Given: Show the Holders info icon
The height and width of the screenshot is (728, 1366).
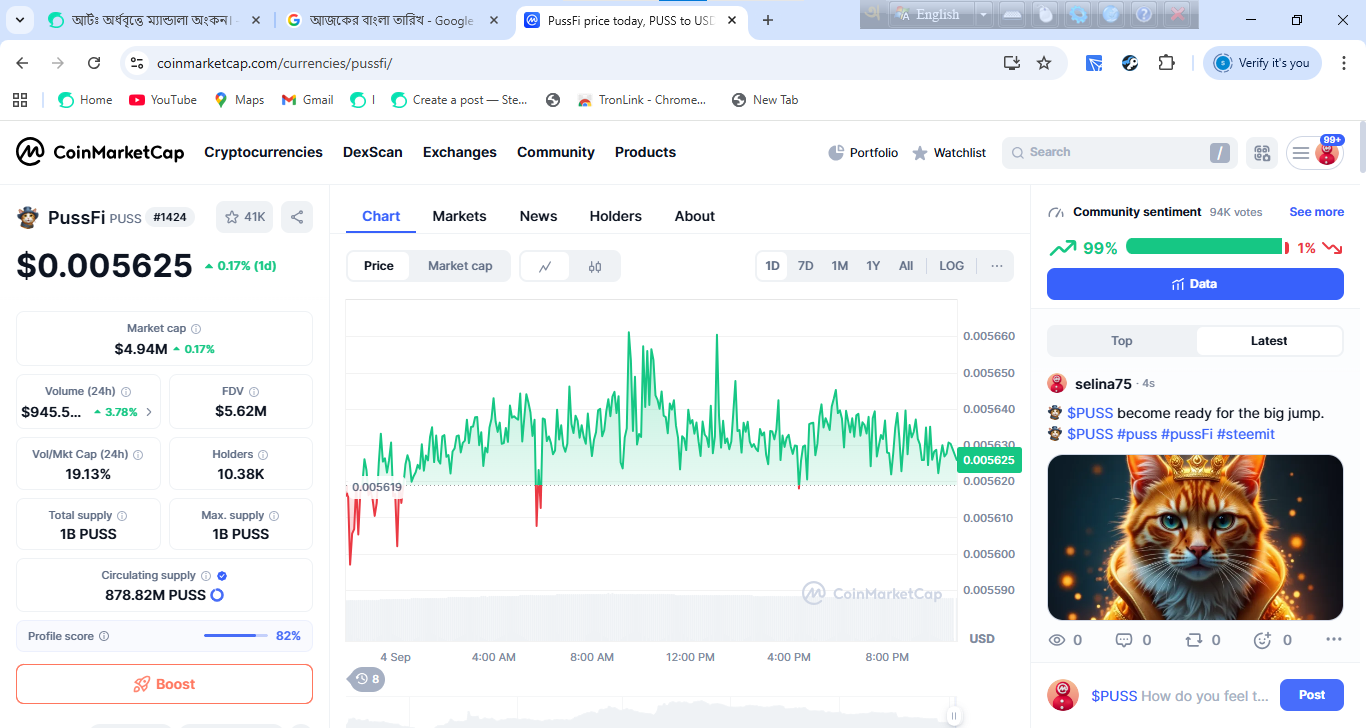Looking at the screenshot, I should [x=264, y=454].
